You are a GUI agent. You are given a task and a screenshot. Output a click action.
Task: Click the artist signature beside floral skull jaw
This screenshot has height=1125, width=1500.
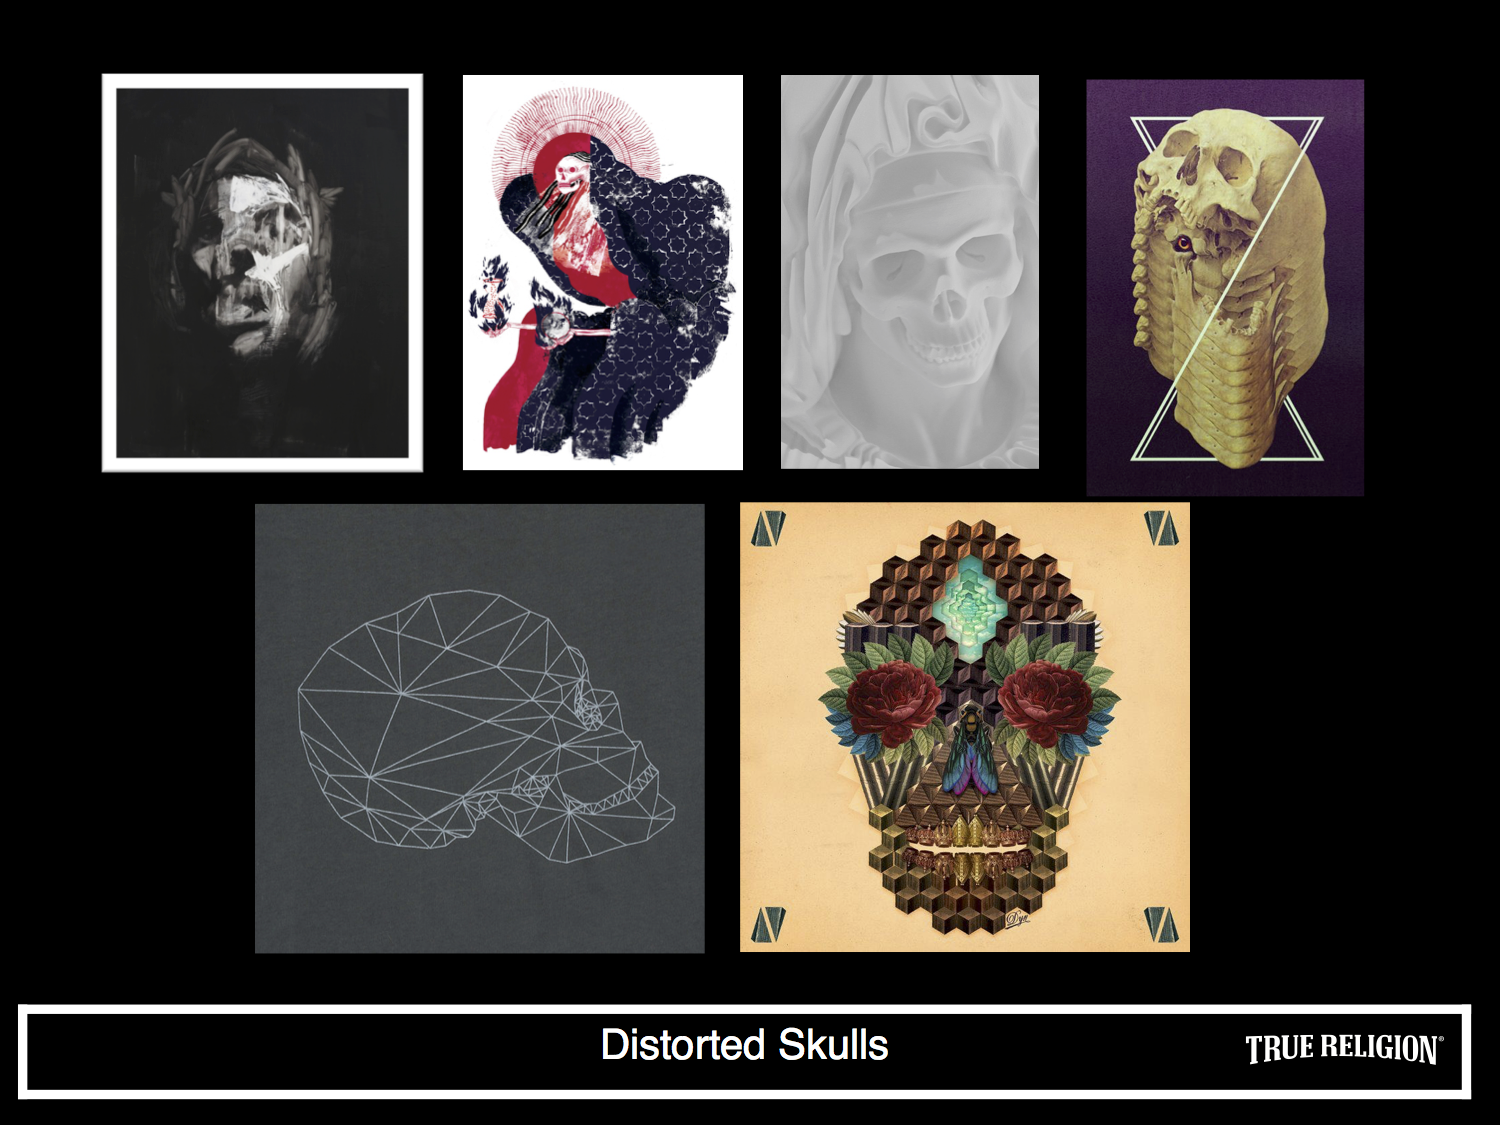1018,917
